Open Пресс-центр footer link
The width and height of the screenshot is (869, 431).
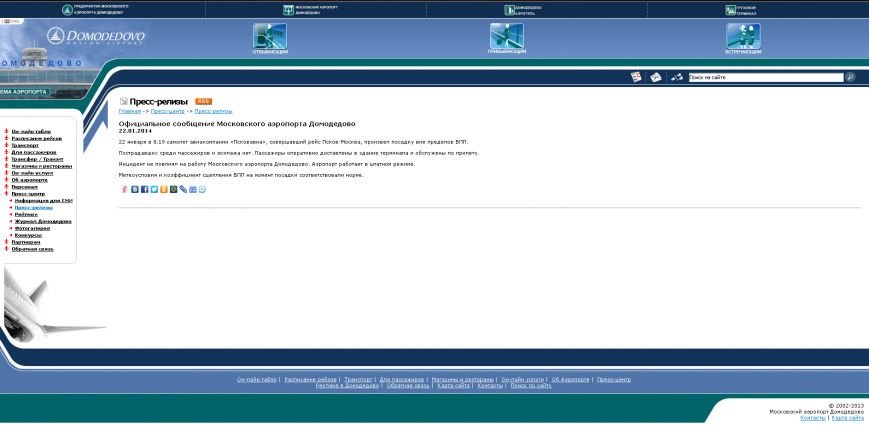pos(614,379)
